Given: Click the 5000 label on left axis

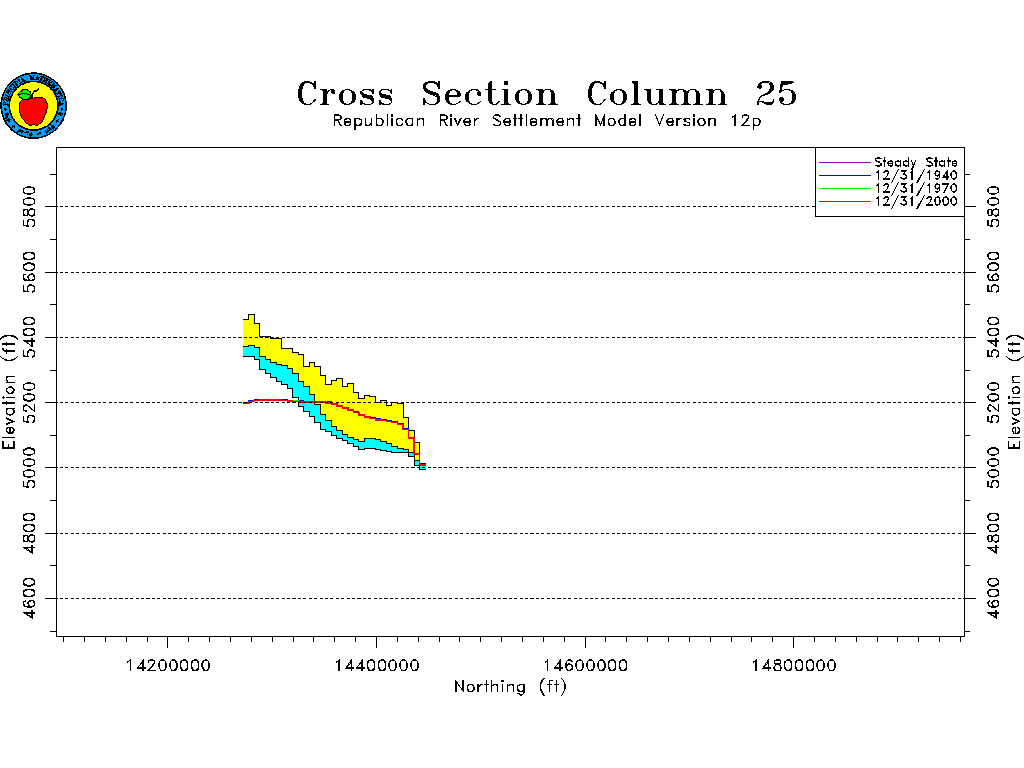Looking at the screenshot, I should 29,468.
